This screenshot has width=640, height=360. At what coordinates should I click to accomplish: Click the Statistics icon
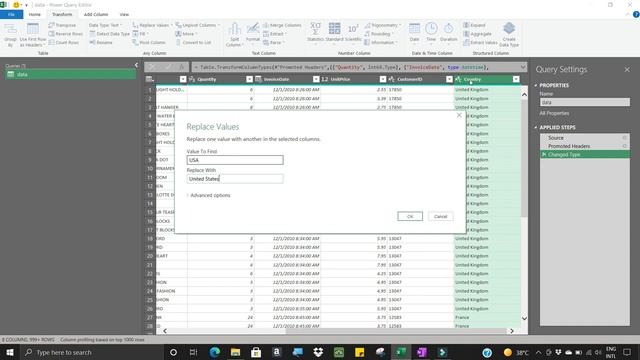pyautogui.click(x=315, y=33)
